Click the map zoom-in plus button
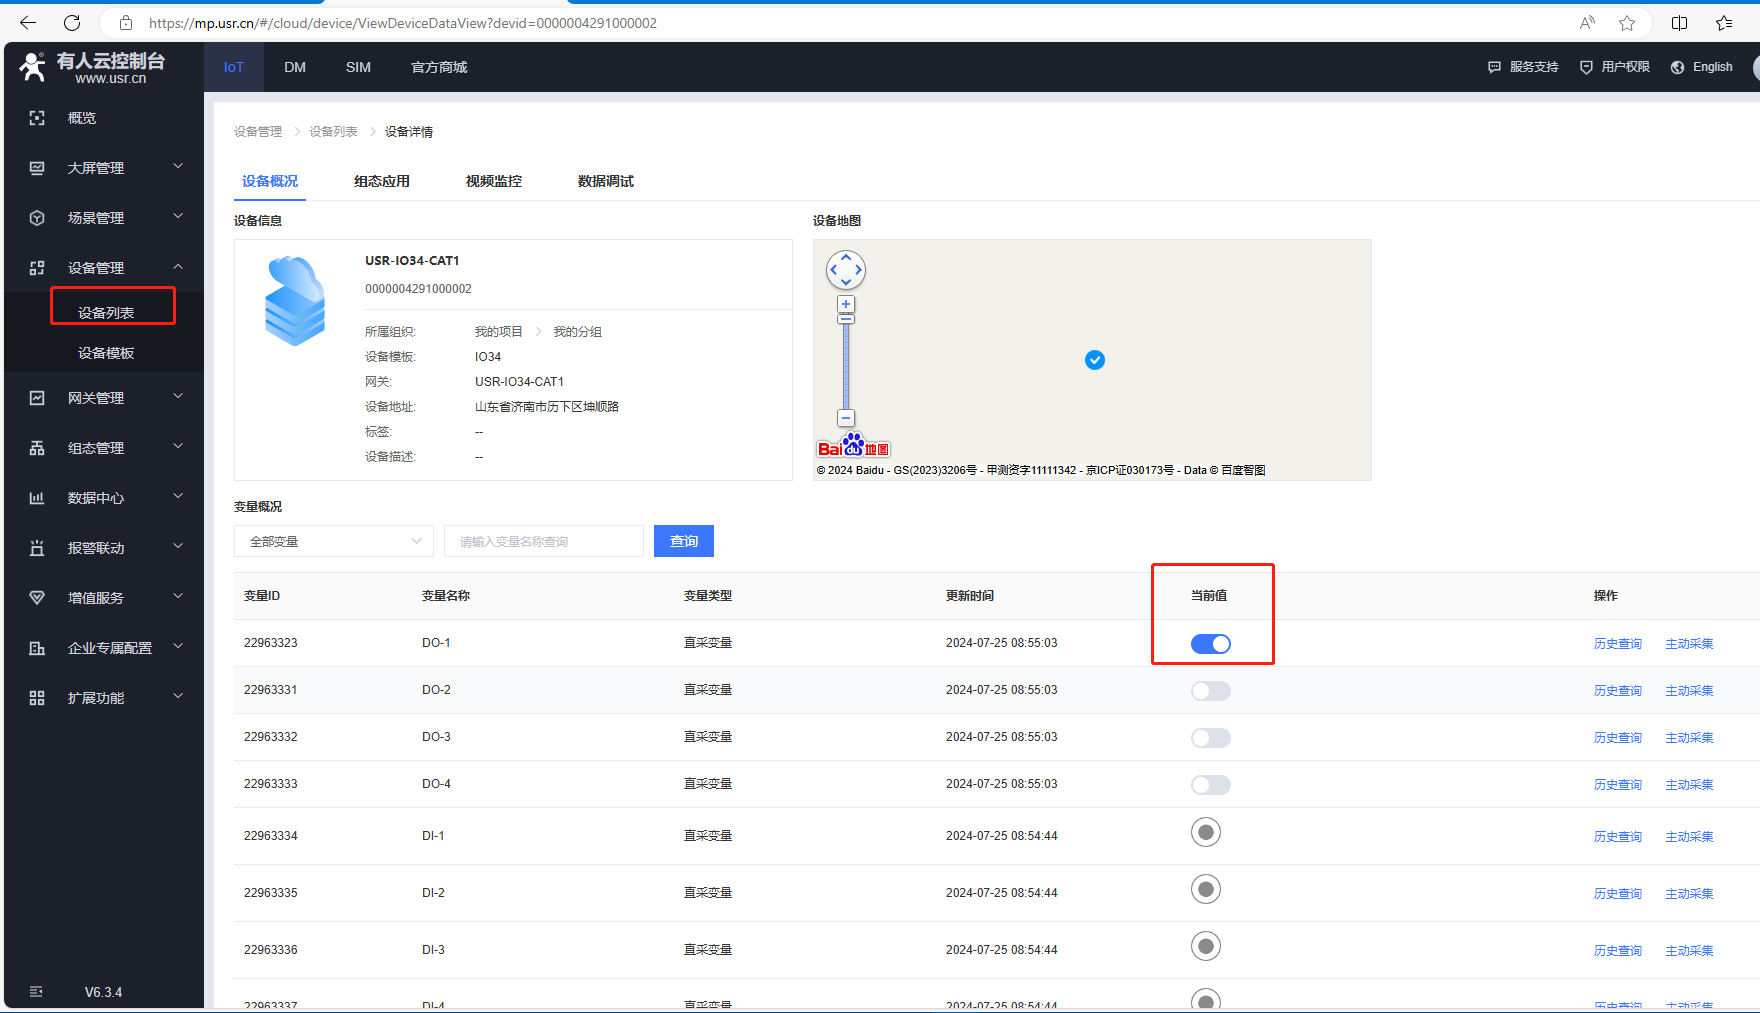The image size is (1760, 1013). pyautogui.click(x=846, y=304)
